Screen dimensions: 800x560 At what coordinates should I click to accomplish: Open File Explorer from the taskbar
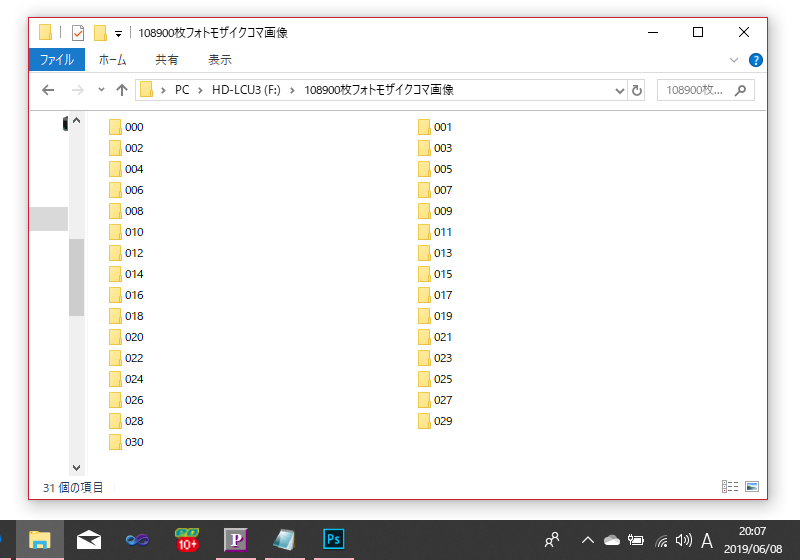pyautogui.click(x=39, y=540)
